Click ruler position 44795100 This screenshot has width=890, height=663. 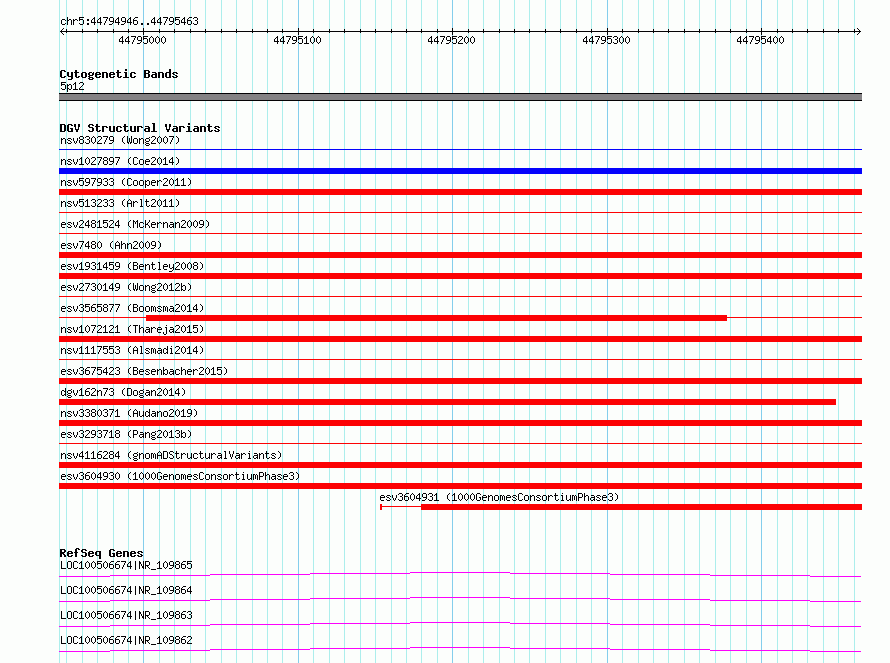pos(297,40)
